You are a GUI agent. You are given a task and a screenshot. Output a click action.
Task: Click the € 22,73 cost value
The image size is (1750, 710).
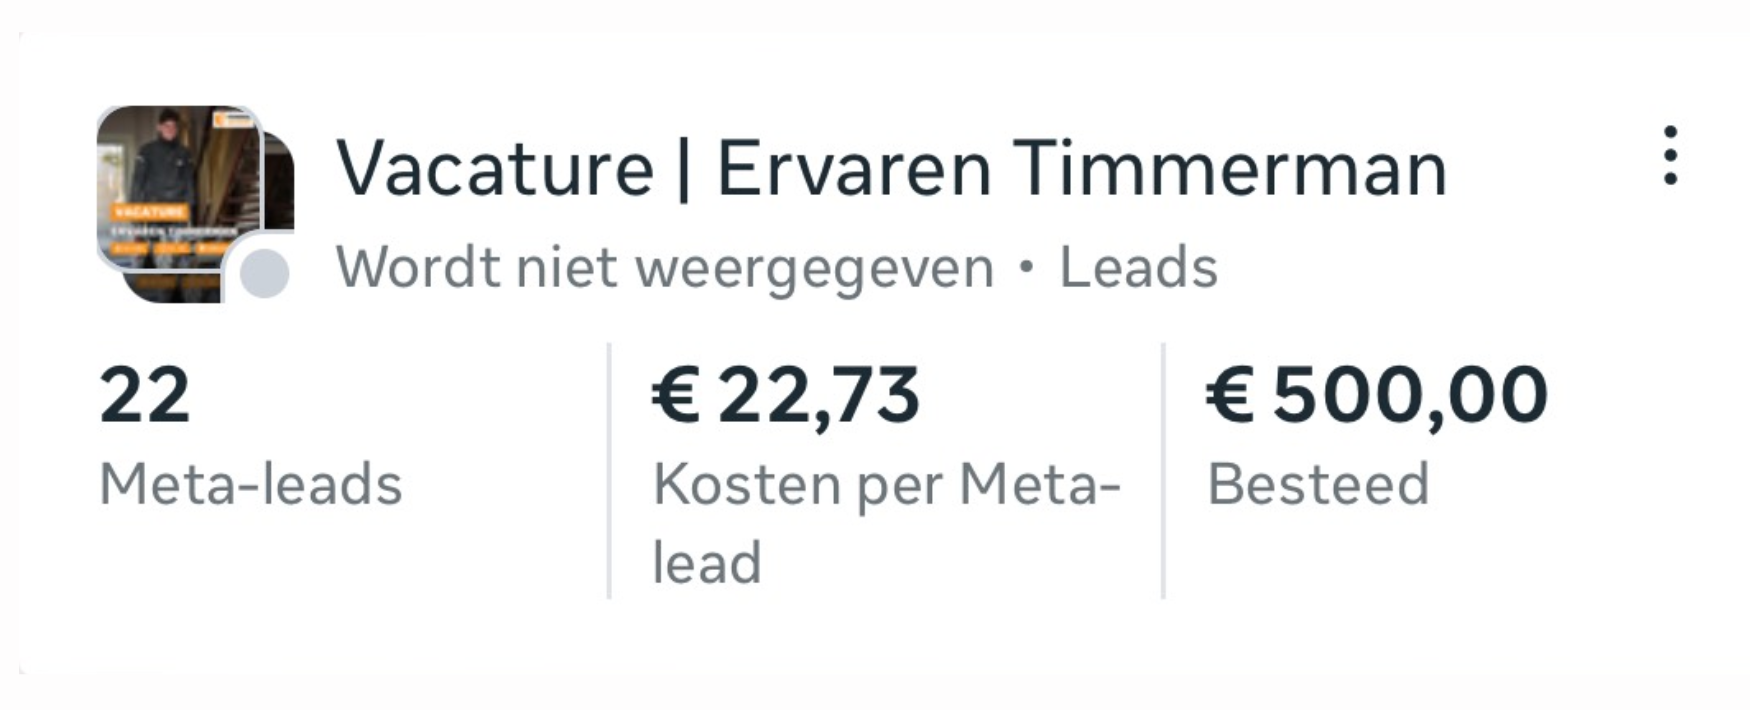pos(785,396)
